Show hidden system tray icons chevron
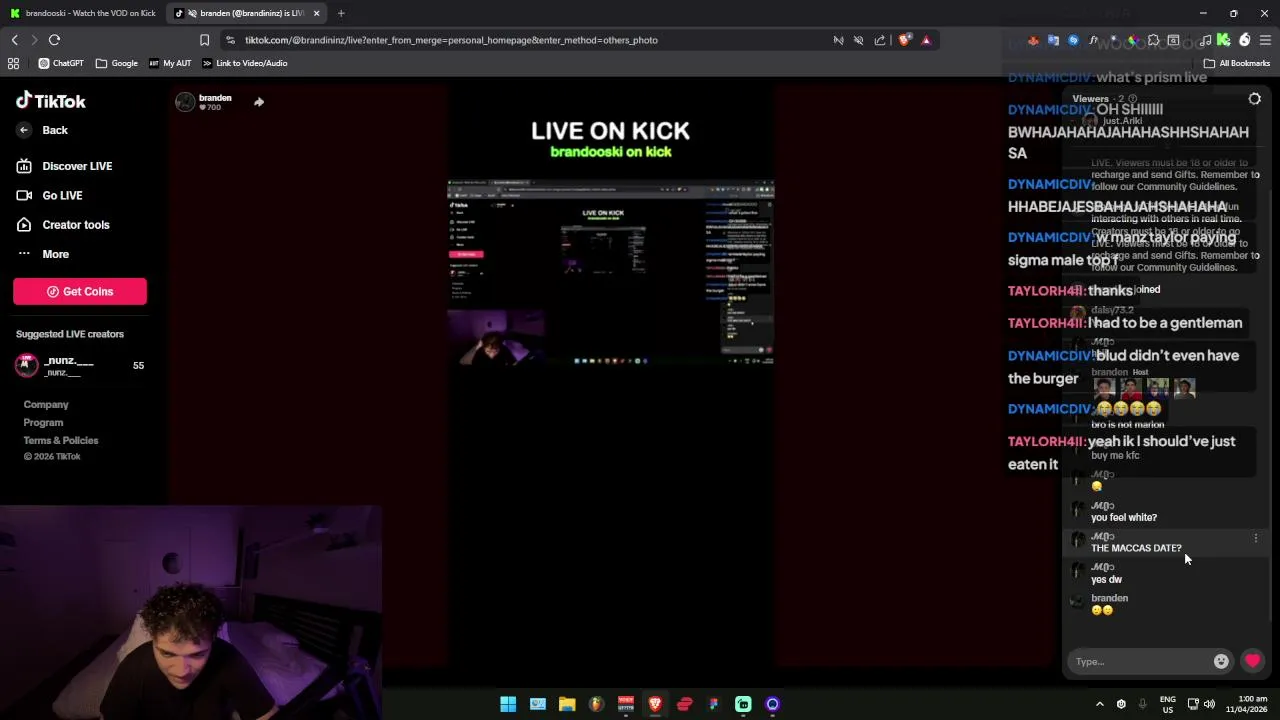Image resolution: width=1280 pixels, height=720 pixels. [x=1100, y=704]
